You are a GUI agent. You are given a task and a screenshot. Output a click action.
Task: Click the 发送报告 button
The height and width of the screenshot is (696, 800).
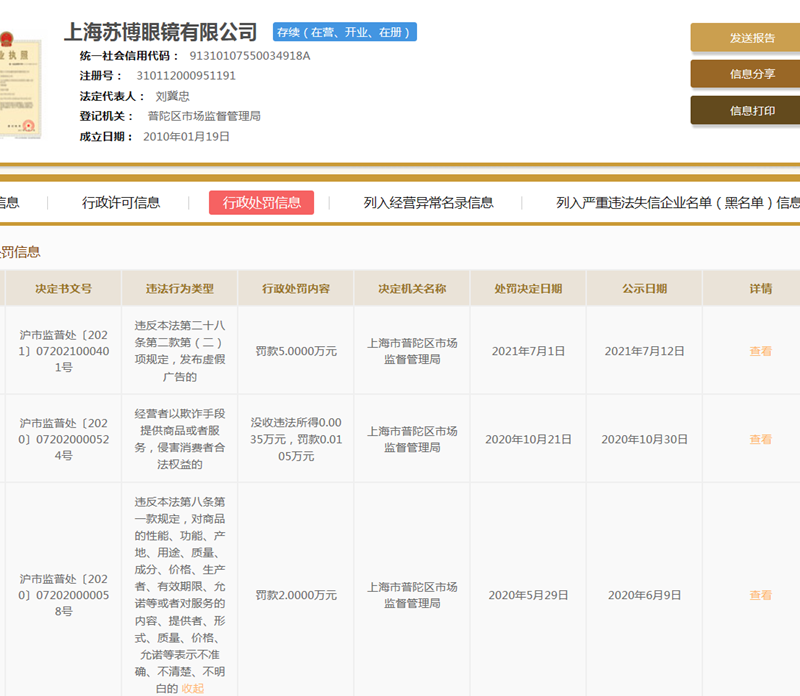click(745, 38)
